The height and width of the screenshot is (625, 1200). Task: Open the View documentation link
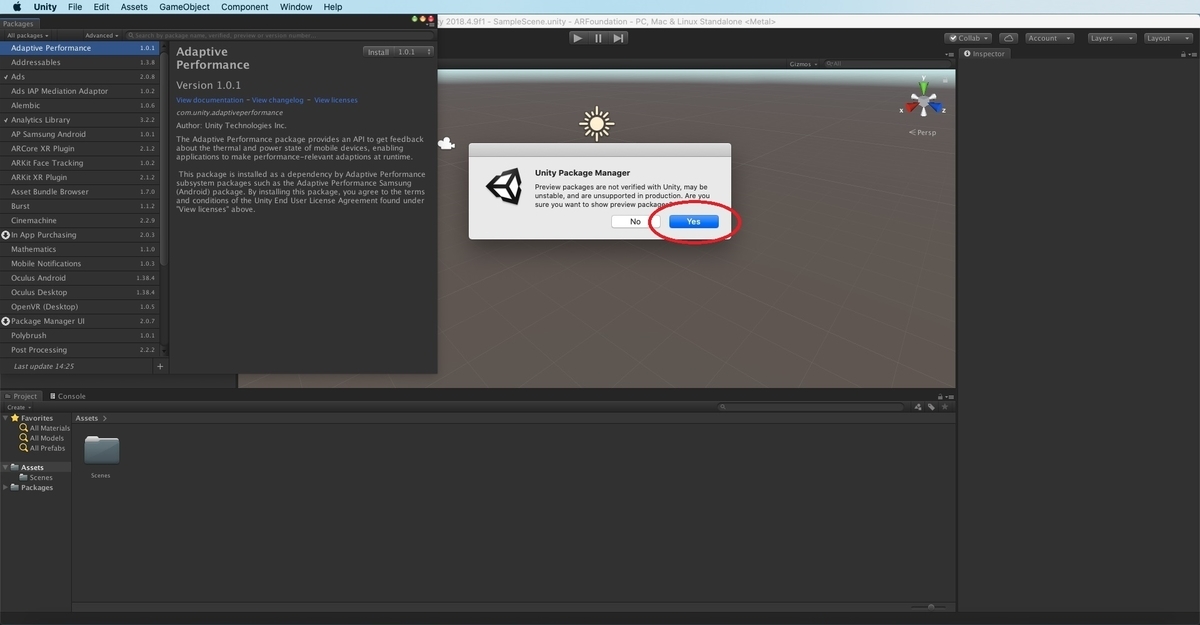(210, 100)
